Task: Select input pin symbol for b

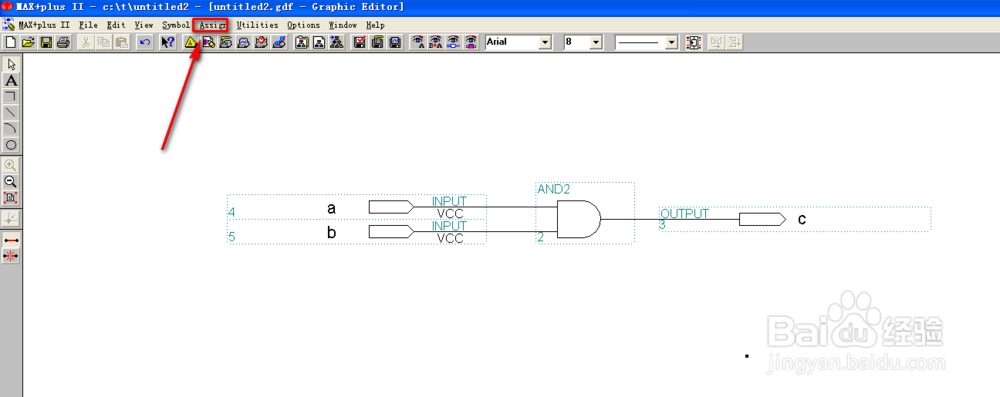Action: [392, 231]
